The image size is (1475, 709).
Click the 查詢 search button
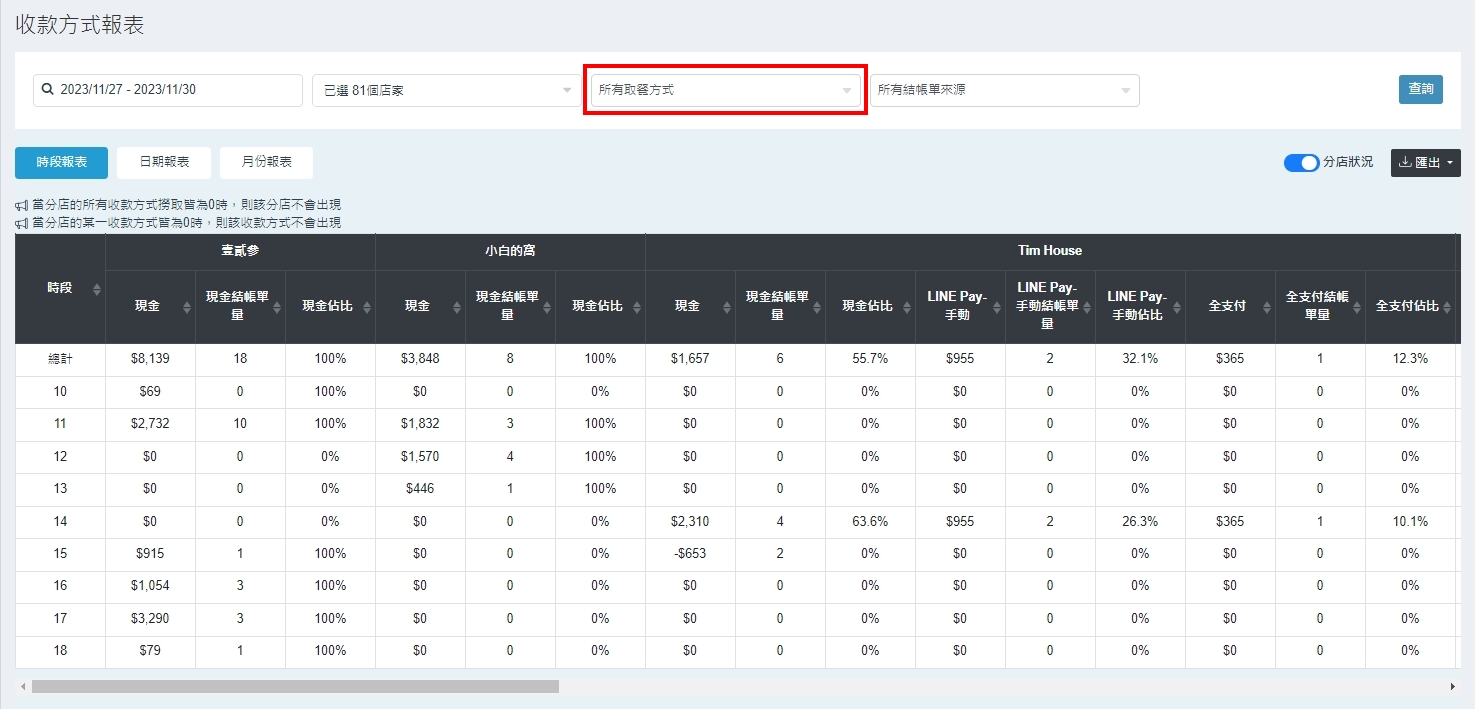(1420, 89)
